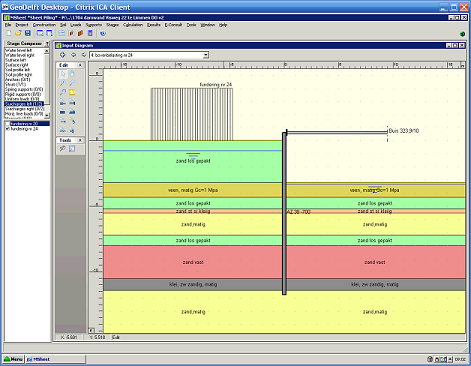Click the New file toolbar icon
Image resolution: width=471 pixels, height=366 pixels.
point(9,33)
